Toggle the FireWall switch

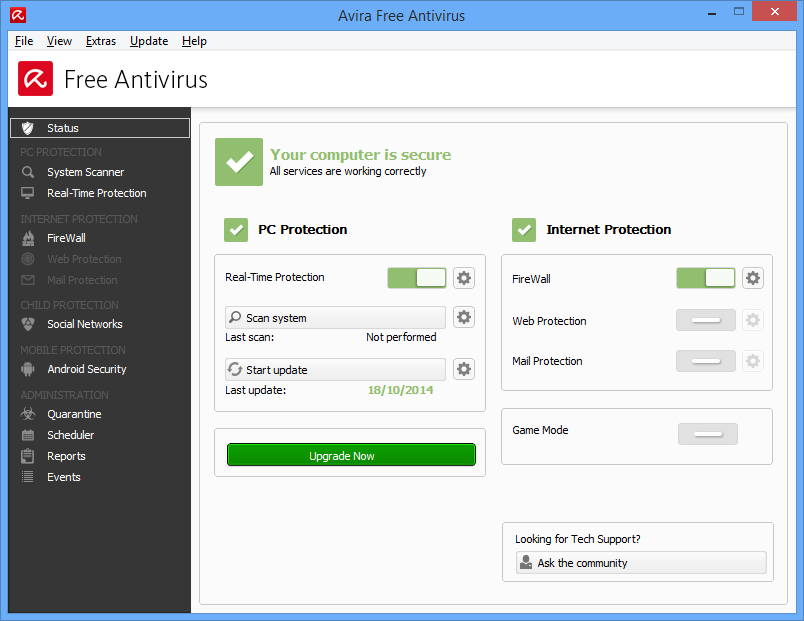pyautogui.click(x=705, y=278)
